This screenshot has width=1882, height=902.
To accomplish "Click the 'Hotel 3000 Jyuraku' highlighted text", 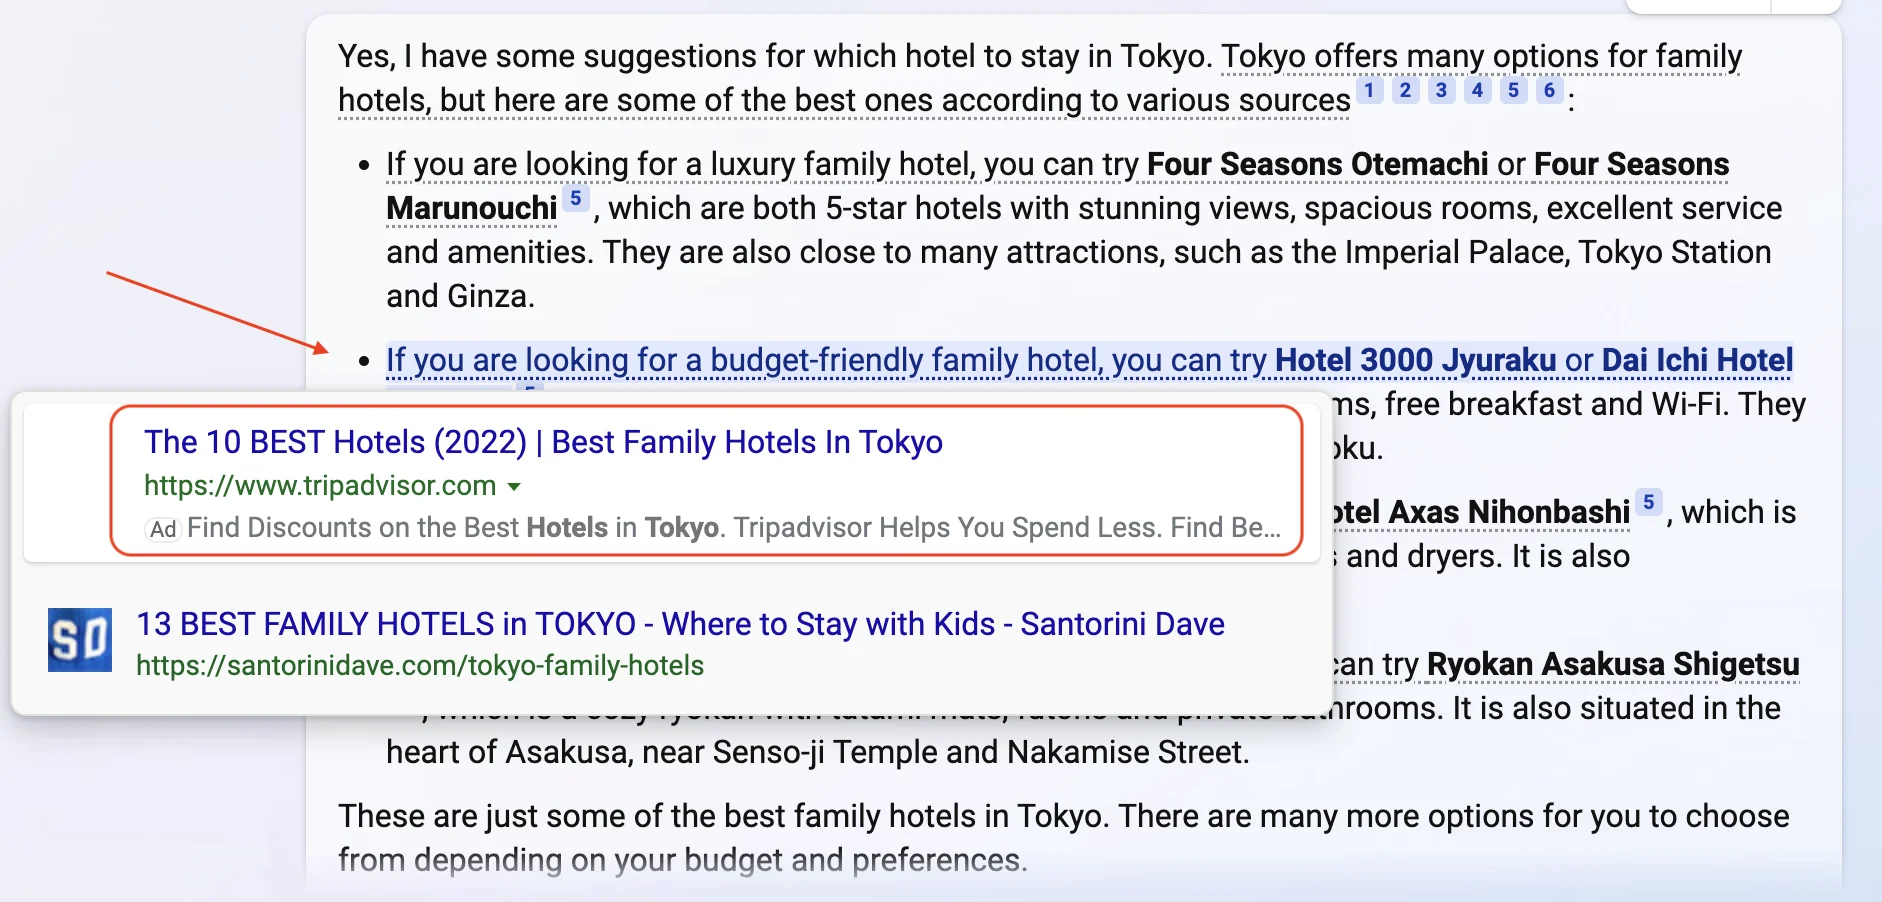I will pyautogui.click(x=1415, y=360).
